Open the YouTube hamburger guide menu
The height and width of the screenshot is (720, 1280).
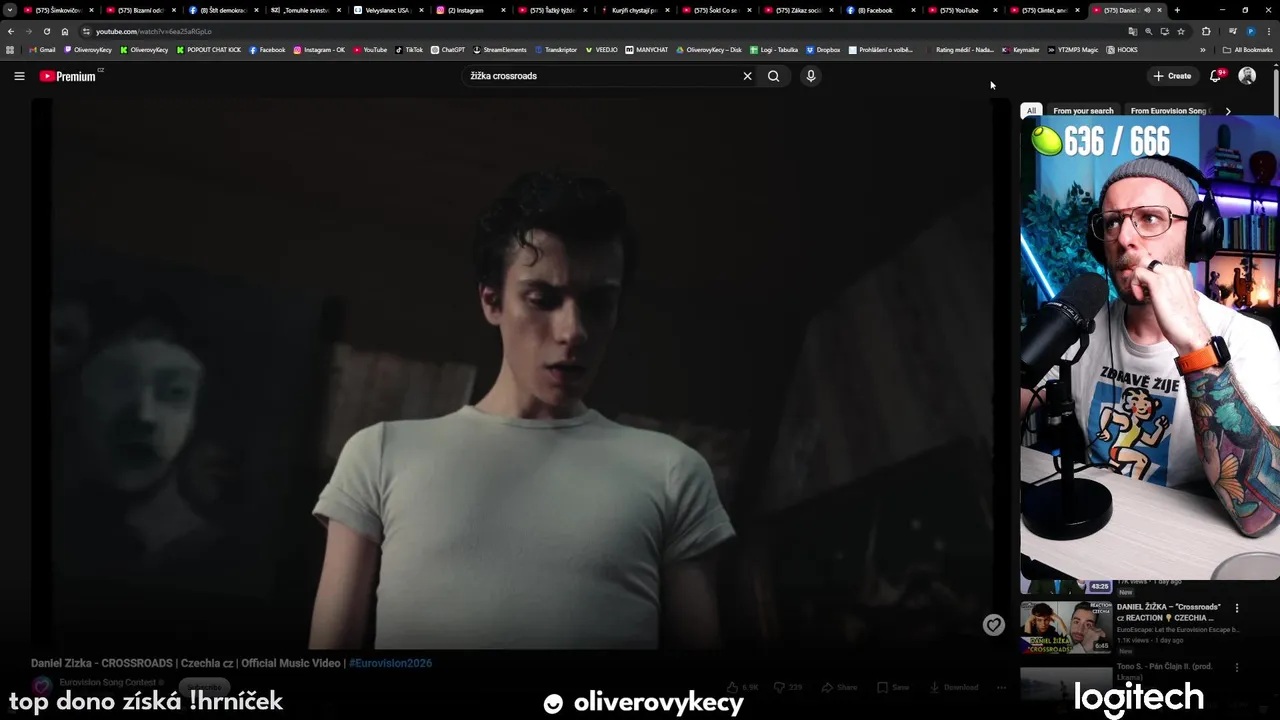click(19, 76)
